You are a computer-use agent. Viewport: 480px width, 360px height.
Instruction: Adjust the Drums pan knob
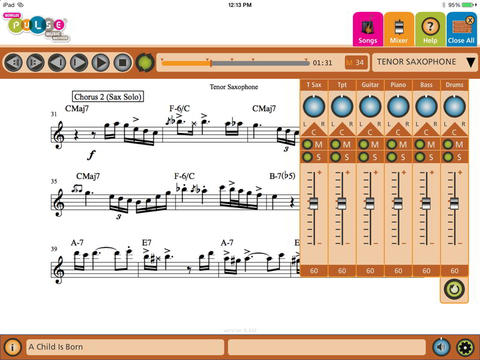tap(454, 107)
